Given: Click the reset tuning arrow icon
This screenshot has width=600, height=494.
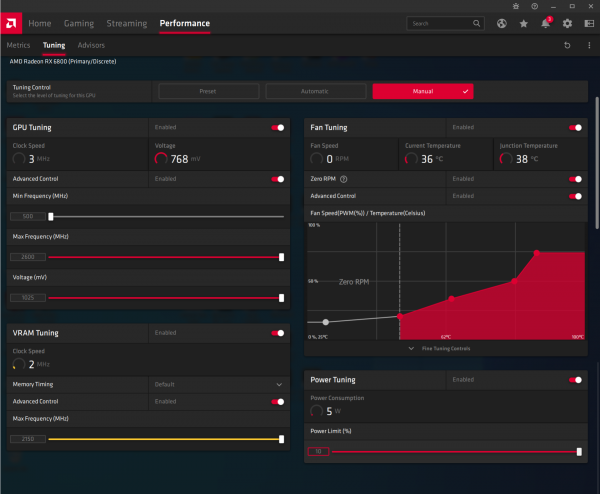Looking at the screenshot, I should [567, 45].
